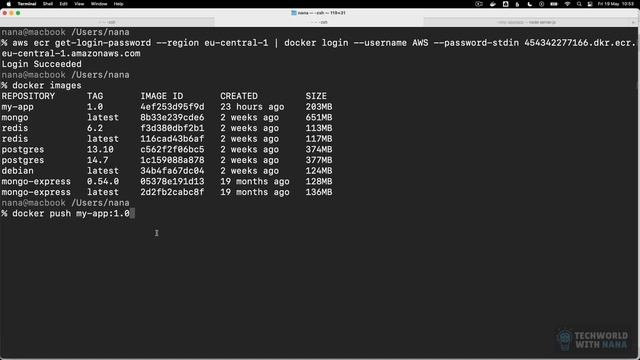The image size is (640, 360).
Task: Click the 128MB size value
Action: coord(319,181)
